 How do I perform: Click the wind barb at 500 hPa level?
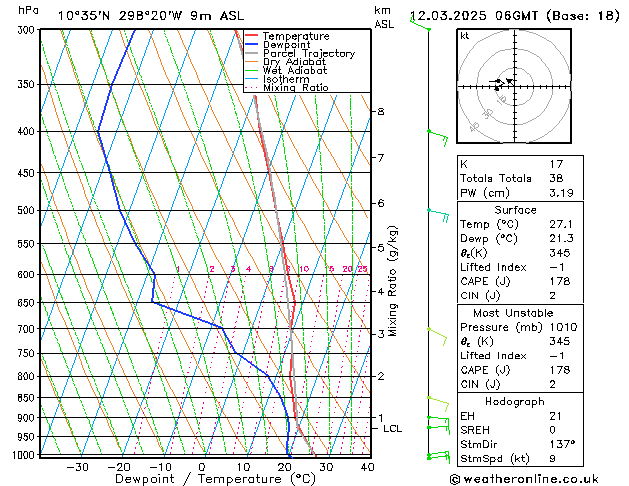(x=438, y=215)
